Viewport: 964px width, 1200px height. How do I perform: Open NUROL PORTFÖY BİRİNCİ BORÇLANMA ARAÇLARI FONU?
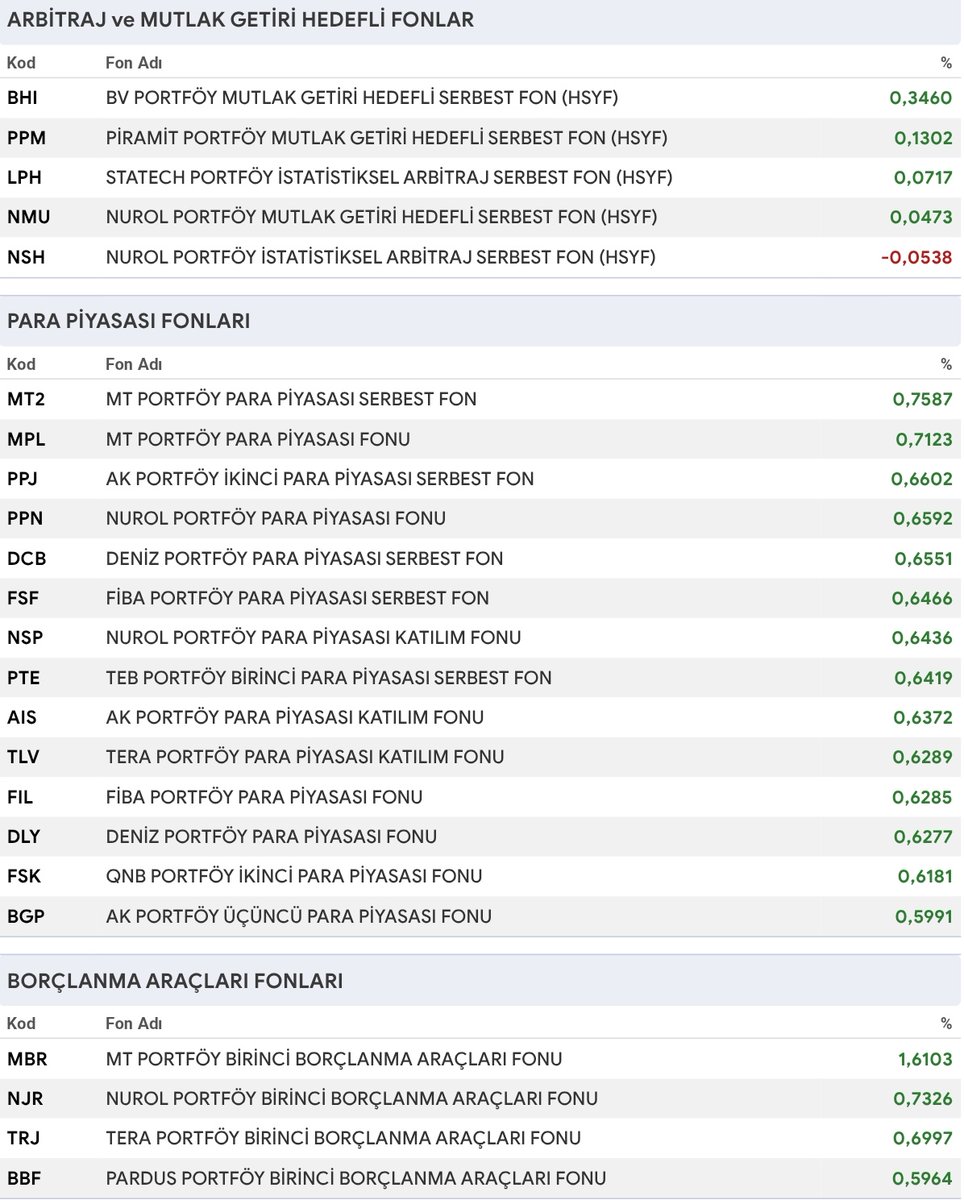click(x=352, y=1099)
